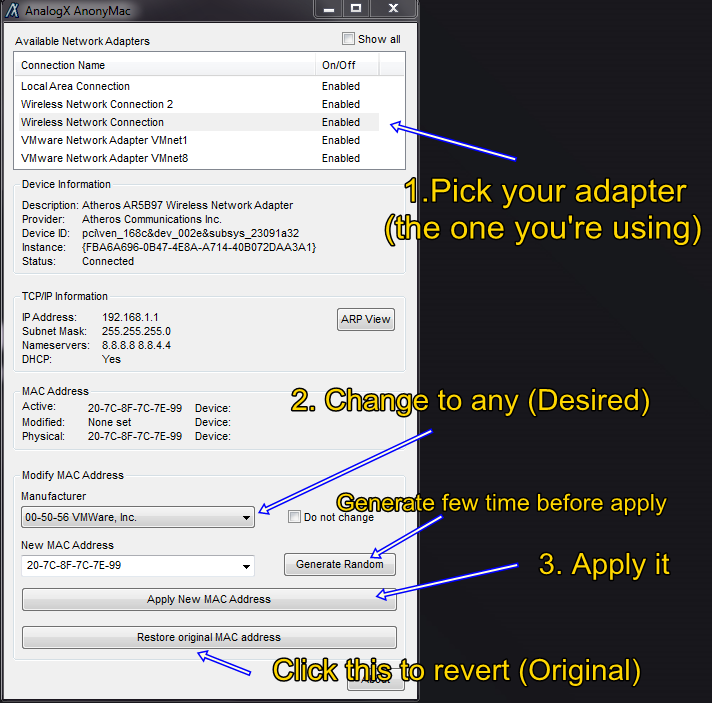This screenshot has width=712, height=703.
Task: Click the Device ID pci\ven_168c value
Action: tap(191, 233)
